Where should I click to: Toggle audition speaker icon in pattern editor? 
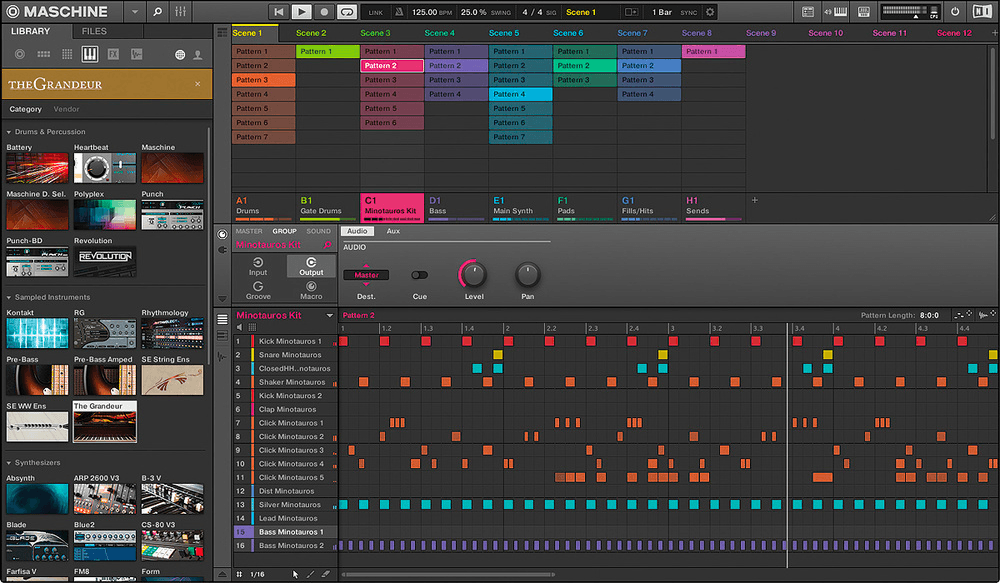[x=240, y=327]
